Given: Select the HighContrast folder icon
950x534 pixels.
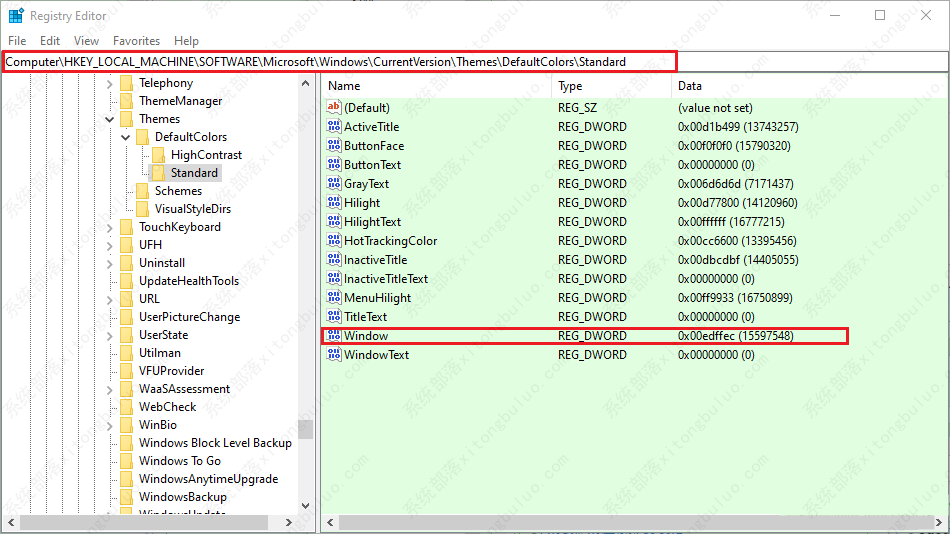Looking at the screenshot, I should pyautogui.click(x=159, y=155).
